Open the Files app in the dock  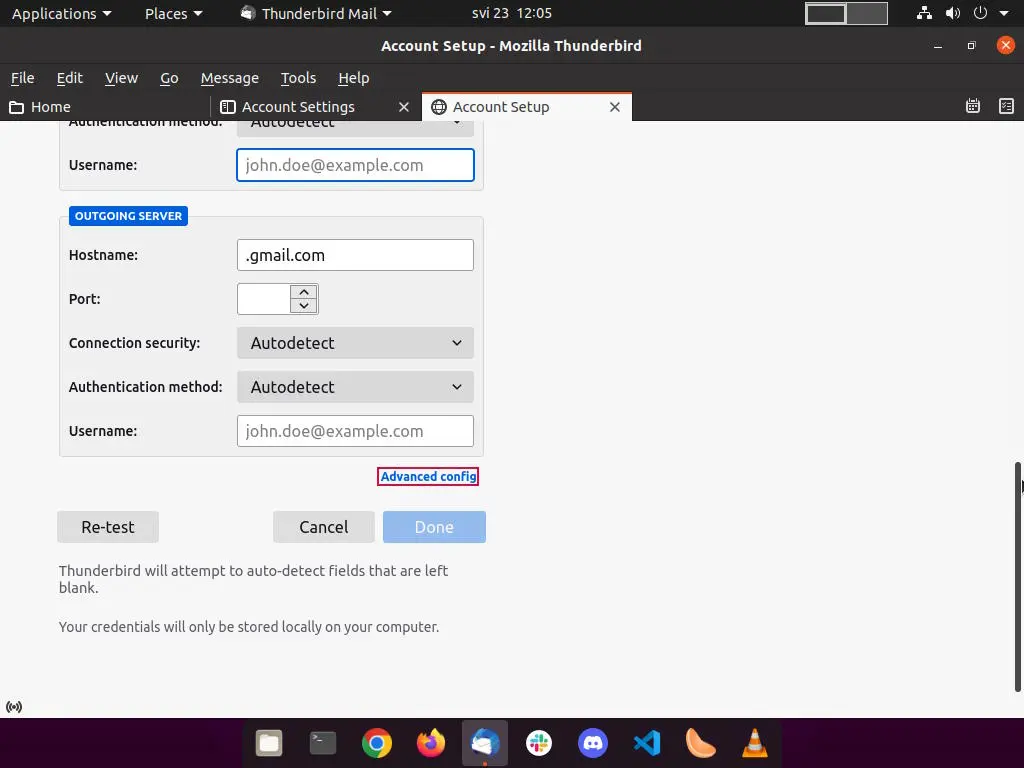[x=268, y=743]
